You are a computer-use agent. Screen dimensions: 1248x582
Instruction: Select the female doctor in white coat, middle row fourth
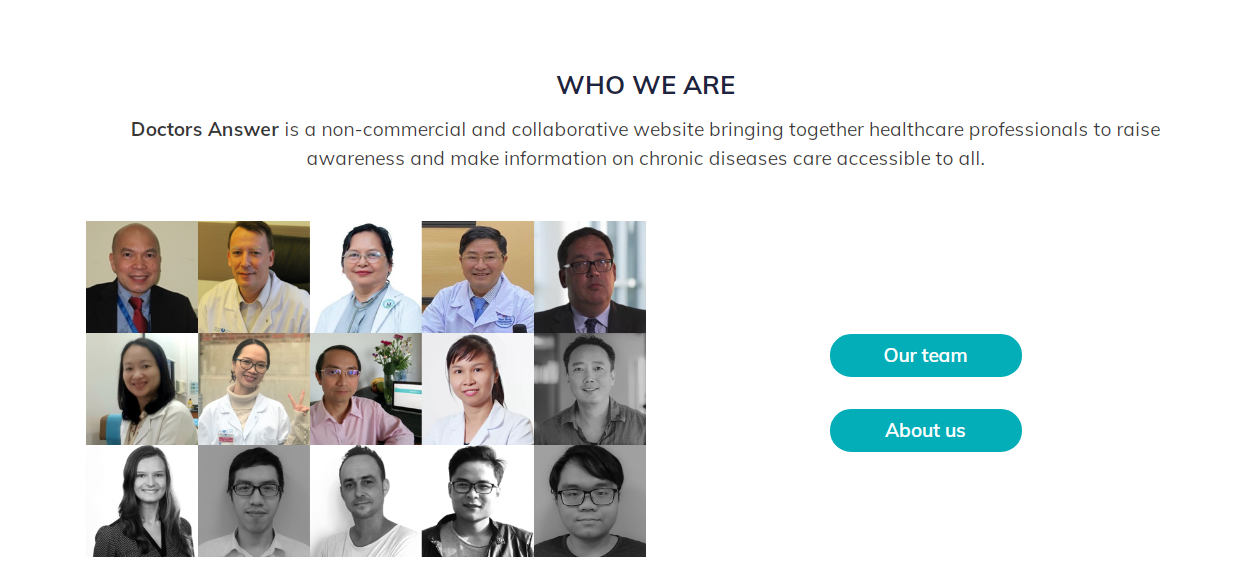click(477, 389)
